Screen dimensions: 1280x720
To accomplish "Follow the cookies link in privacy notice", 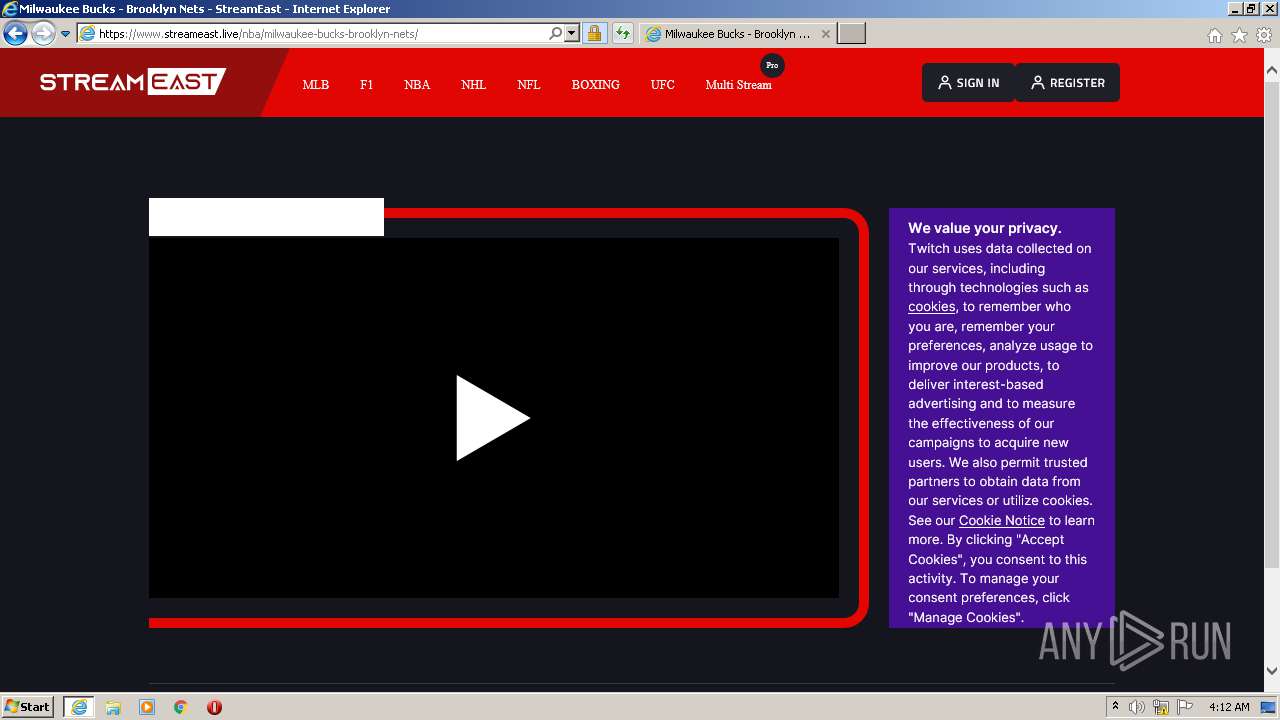I will click(x=931, y=307).
